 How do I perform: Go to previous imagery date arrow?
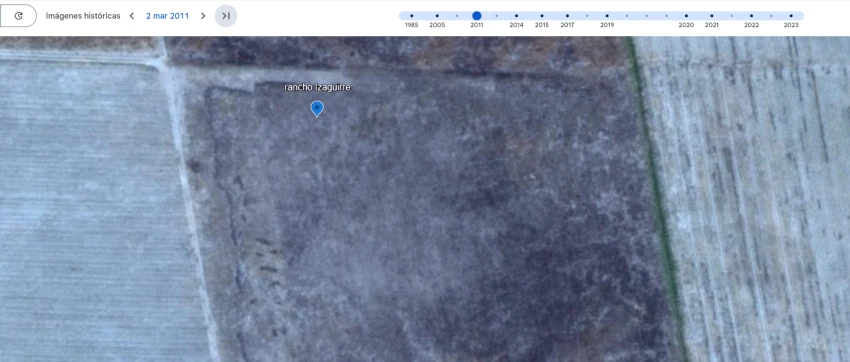click(x=132, y=16)
